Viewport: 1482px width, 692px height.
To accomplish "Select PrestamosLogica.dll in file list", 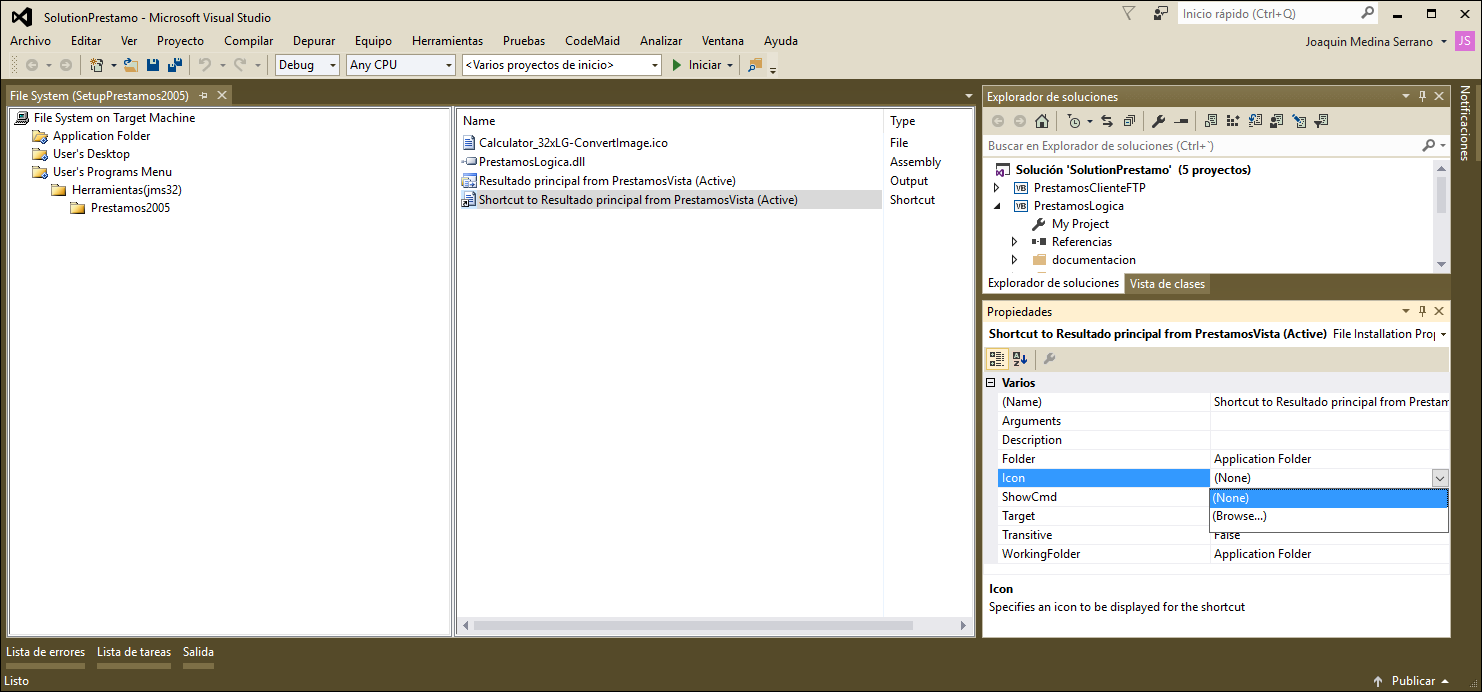I will tap(531, 162).
